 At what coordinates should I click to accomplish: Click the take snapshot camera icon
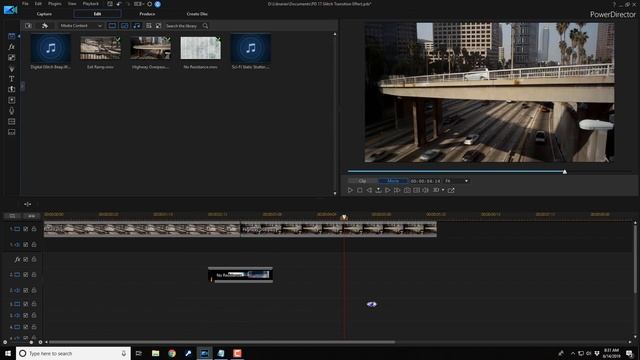coord(407,190)
